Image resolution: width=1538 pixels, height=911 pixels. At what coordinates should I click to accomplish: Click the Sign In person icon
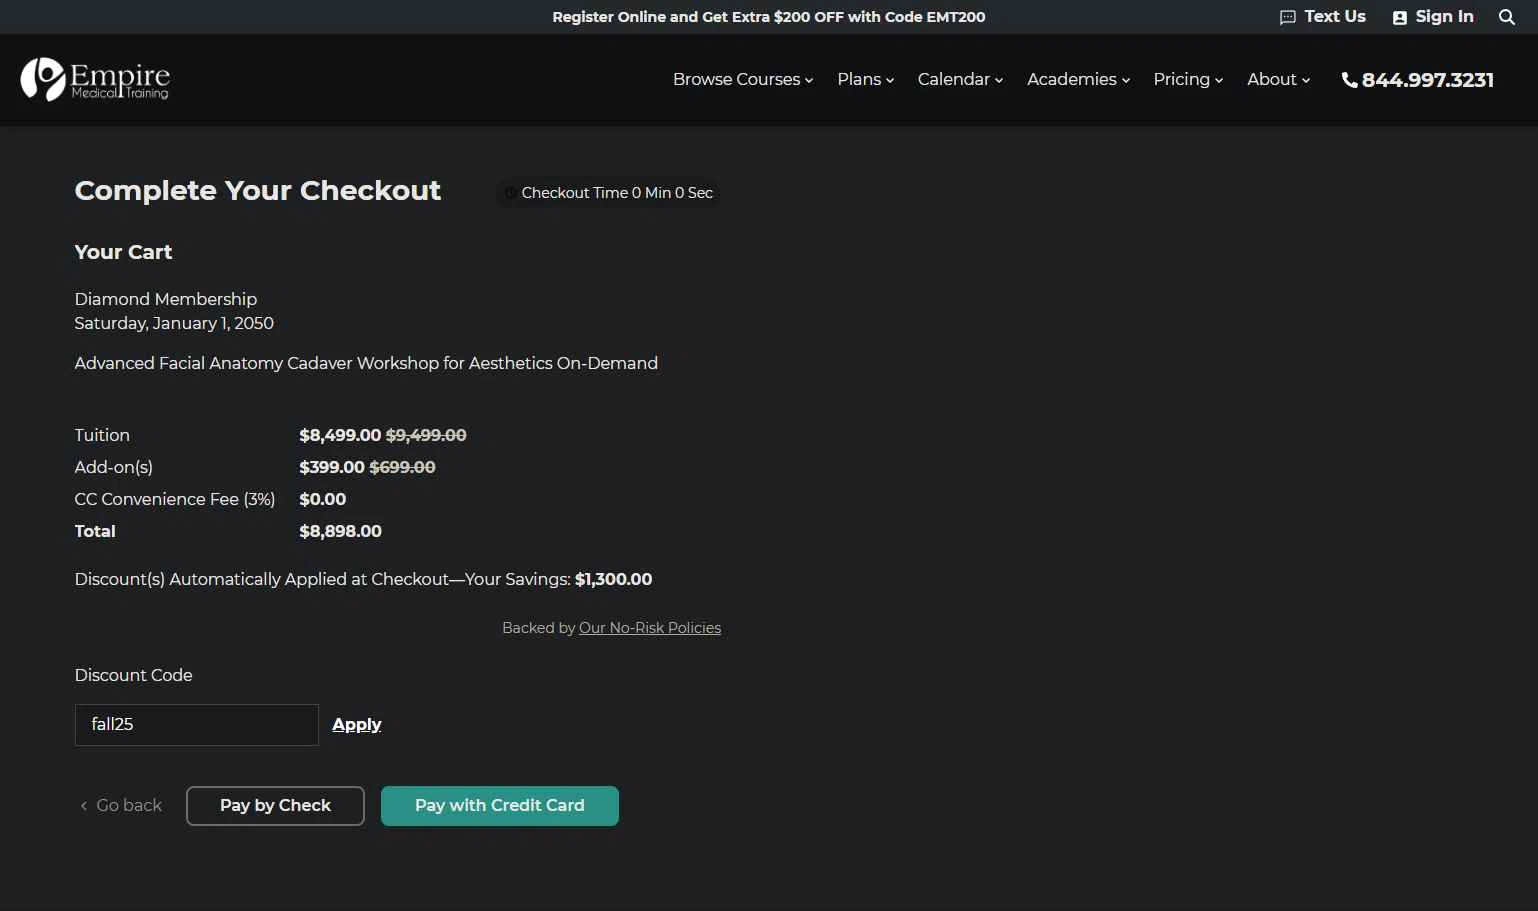(1400, 17)
